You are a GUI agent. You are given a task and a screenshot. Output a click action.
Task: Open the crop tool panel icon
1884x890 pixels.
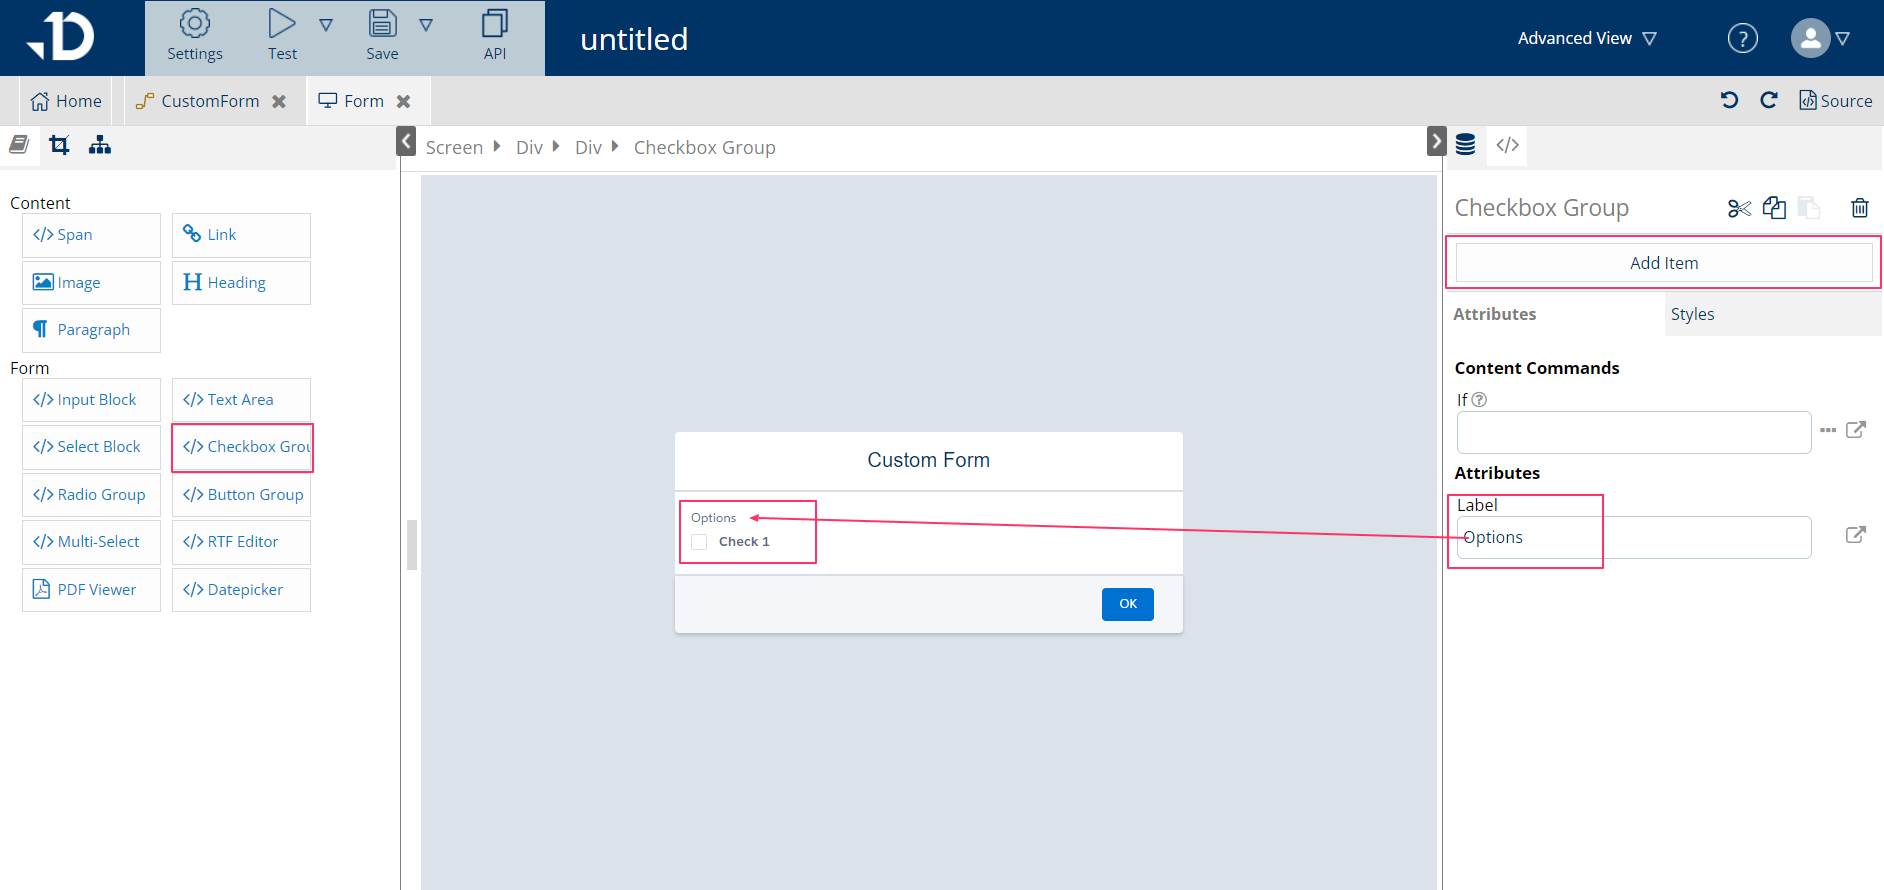pyautogui.click(x=60, y=145)
